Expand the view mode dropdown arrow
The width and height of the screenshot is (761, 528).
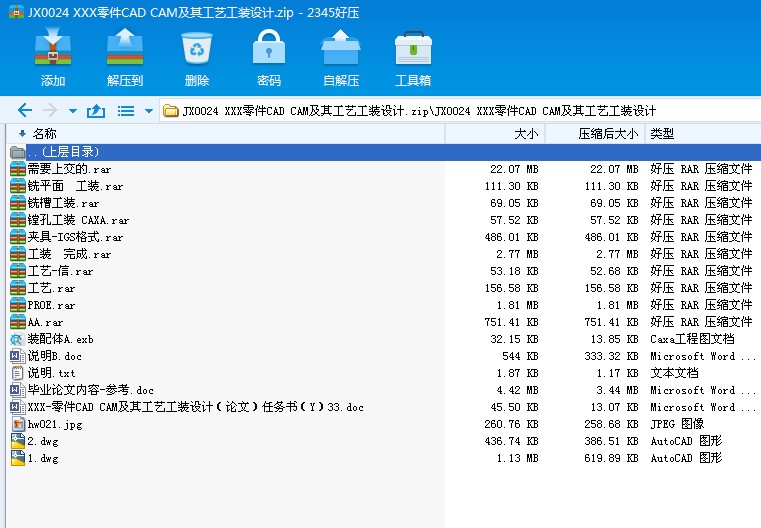click(149, 111)
